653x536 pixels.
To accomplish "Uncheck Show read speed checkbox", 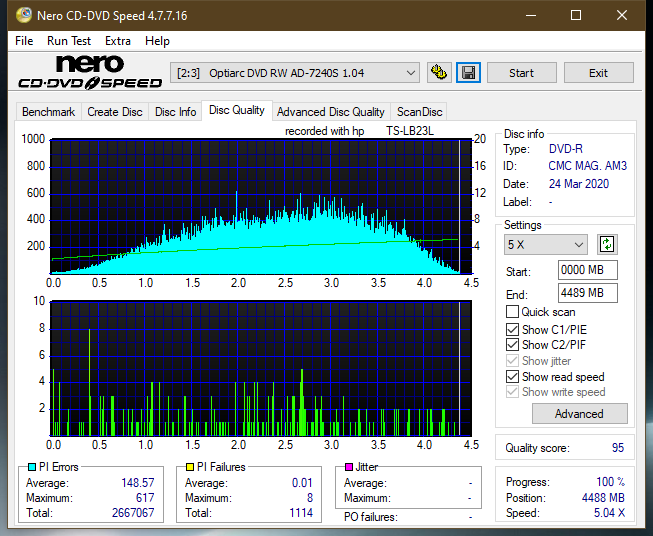I will 512,376.
